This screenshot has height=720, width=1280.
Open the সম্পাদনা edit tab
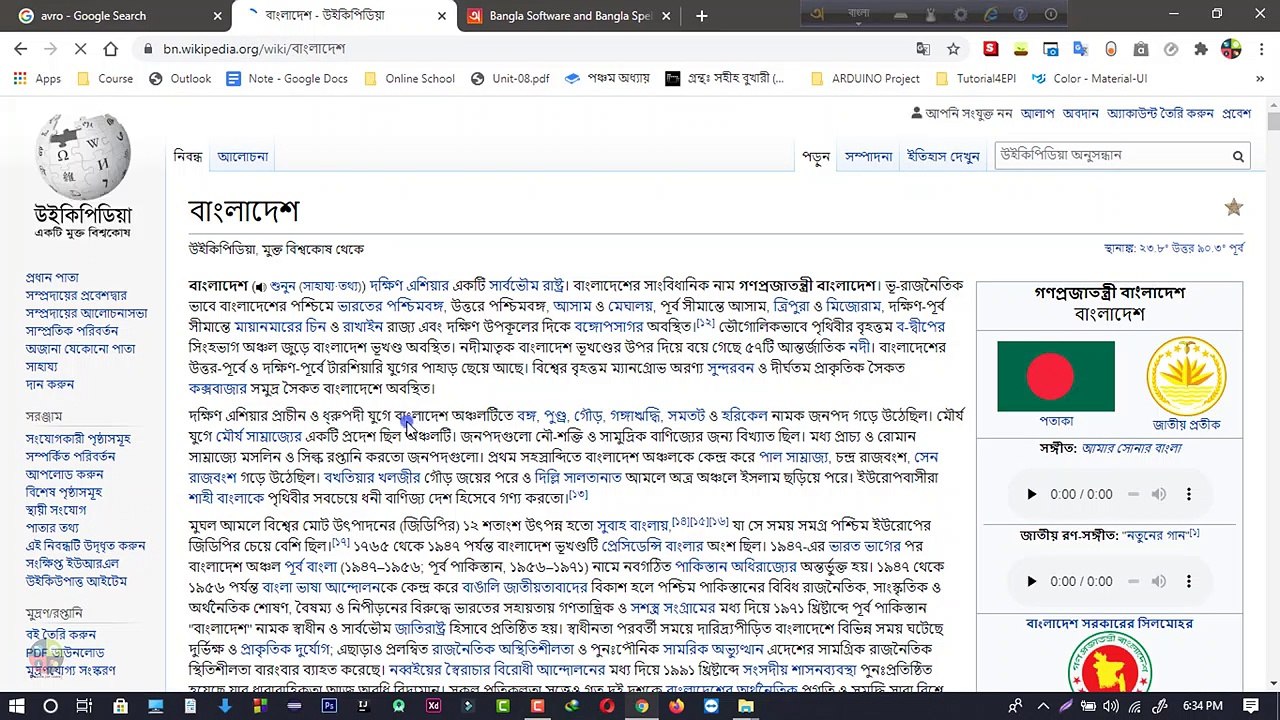point(868,156)
